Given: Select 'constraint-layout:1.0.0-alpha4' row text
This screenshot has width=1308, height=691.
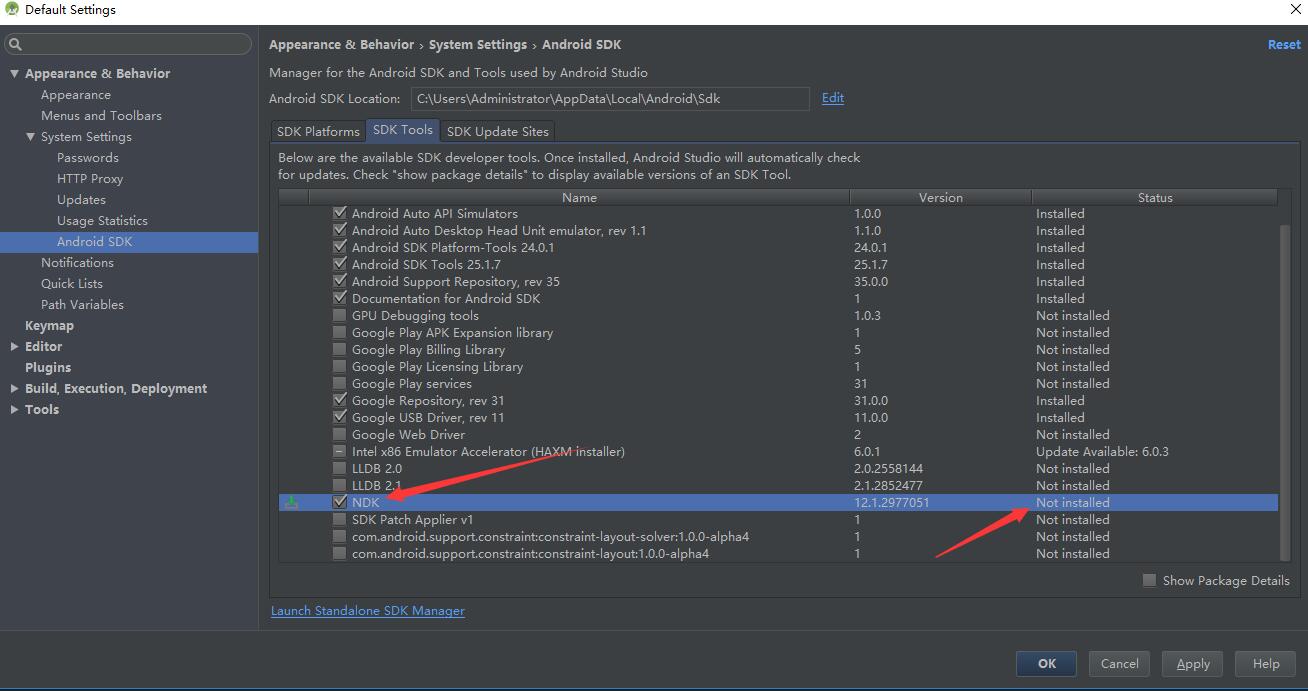Looking at the screenshot, I should tap(530, 553).
